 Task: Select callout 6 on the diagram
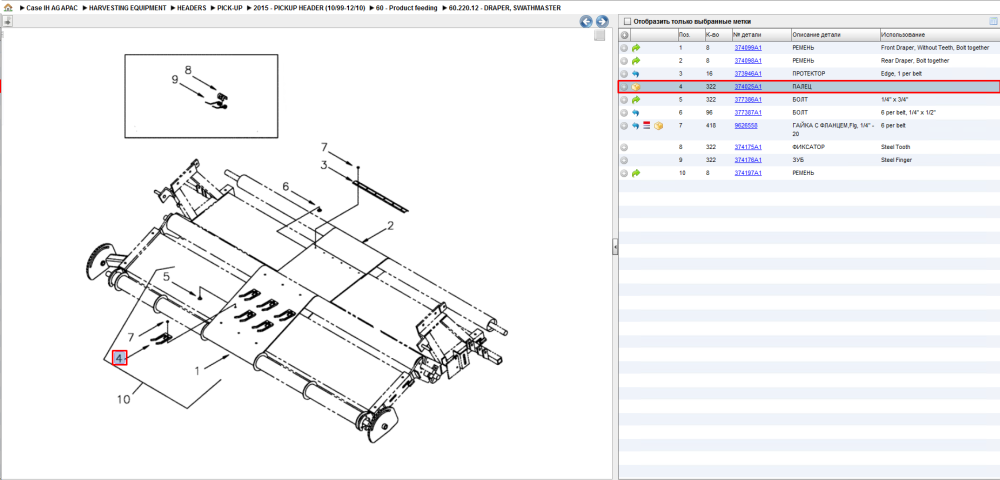286,186
